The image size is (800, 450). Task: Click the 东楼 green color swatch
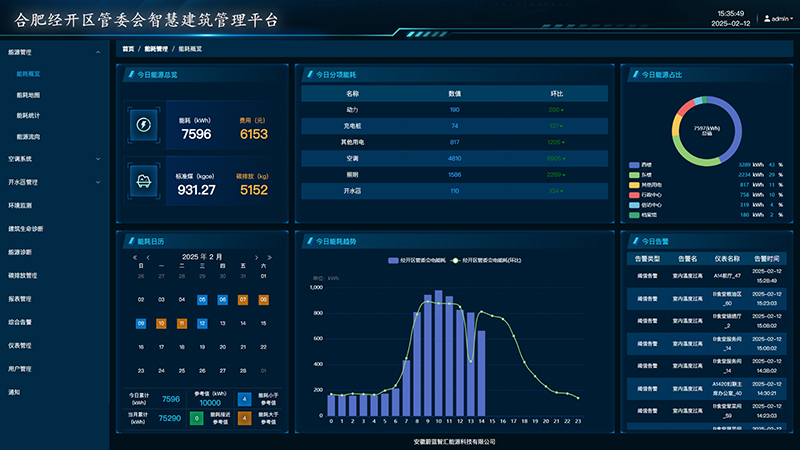[x=634, y=174]
